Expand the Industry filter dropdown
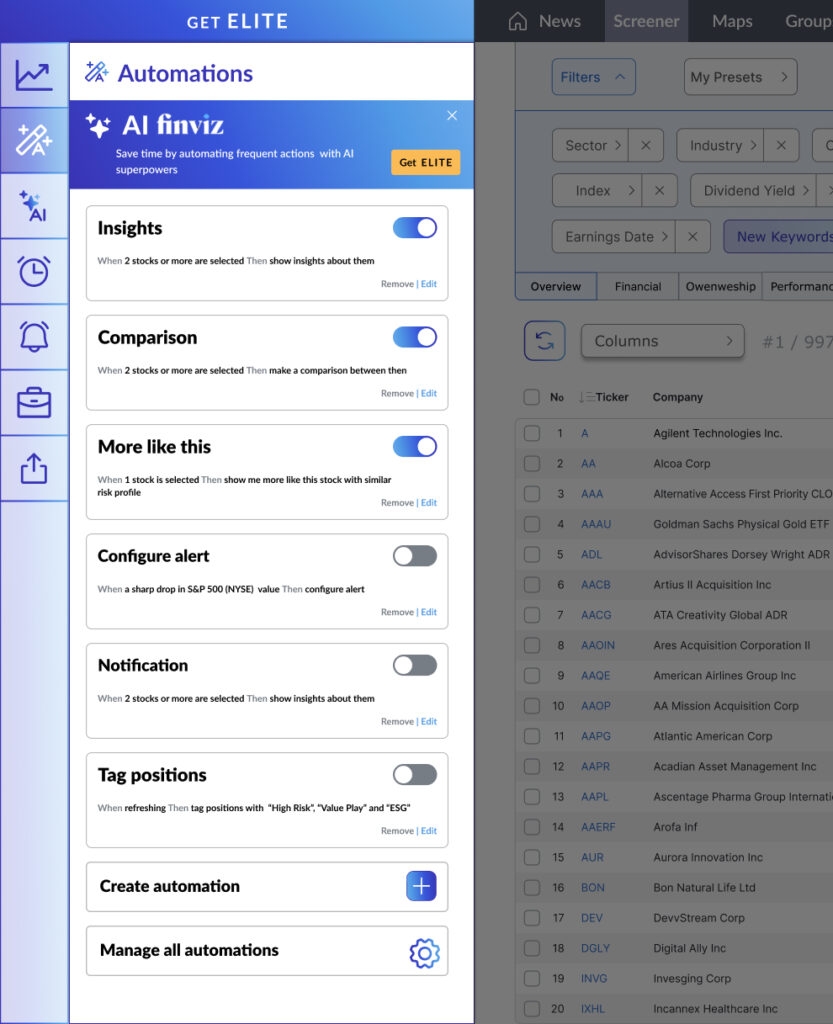The height and width of the screenshot is (1024, 833). 721,145
